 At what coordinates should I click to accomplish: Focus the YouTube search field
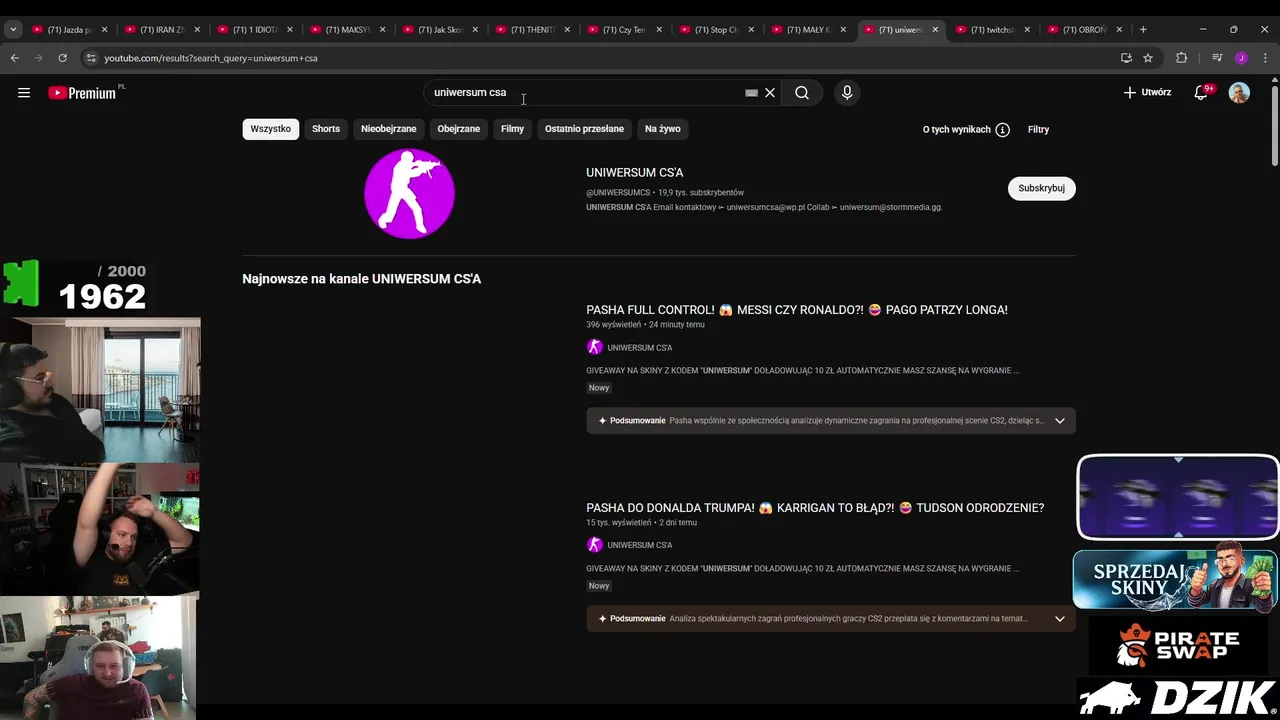[x=585, y=93]
